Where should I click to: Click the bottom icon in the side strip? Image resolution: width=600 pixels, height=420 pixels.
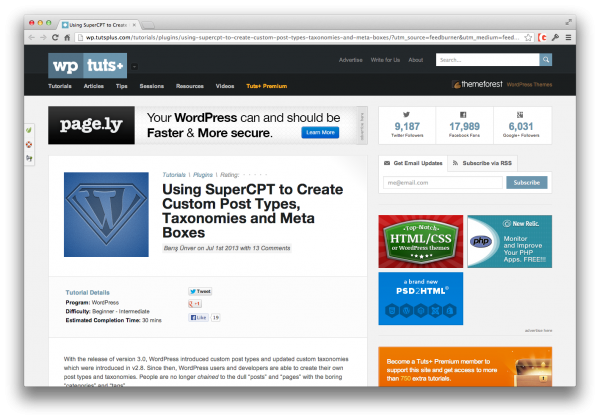click(29, 158)
